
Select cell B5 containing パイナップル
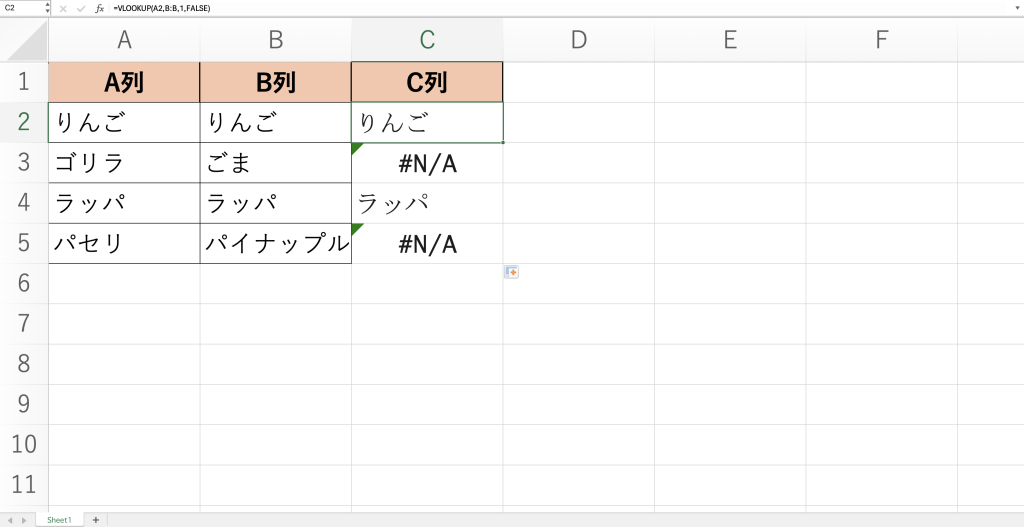(x=276, y=243)
